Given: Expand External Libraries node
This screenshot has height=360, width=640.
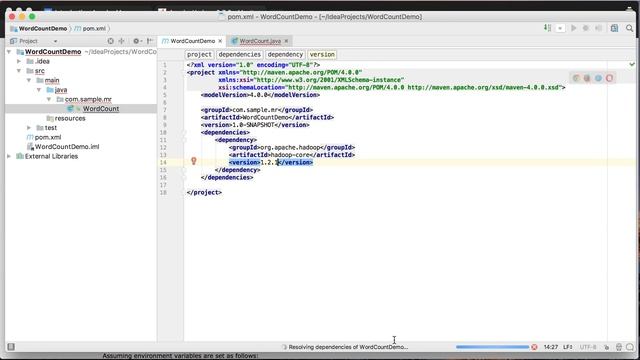Looking at the screenshot, I should [9, 156].
